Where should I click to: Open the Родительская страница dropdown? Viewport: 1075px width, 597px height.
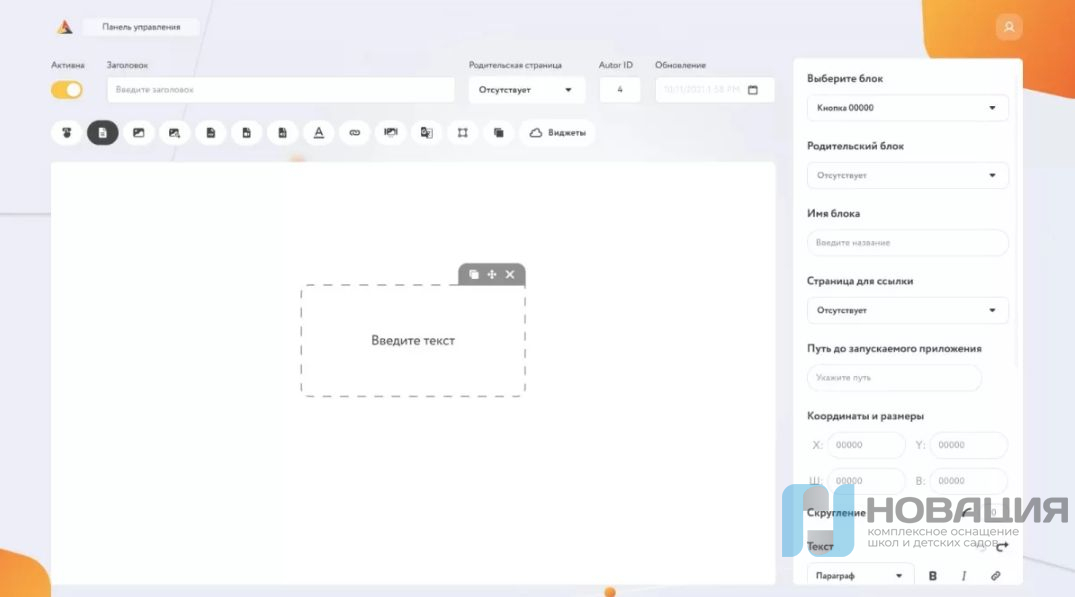[526, 90]
